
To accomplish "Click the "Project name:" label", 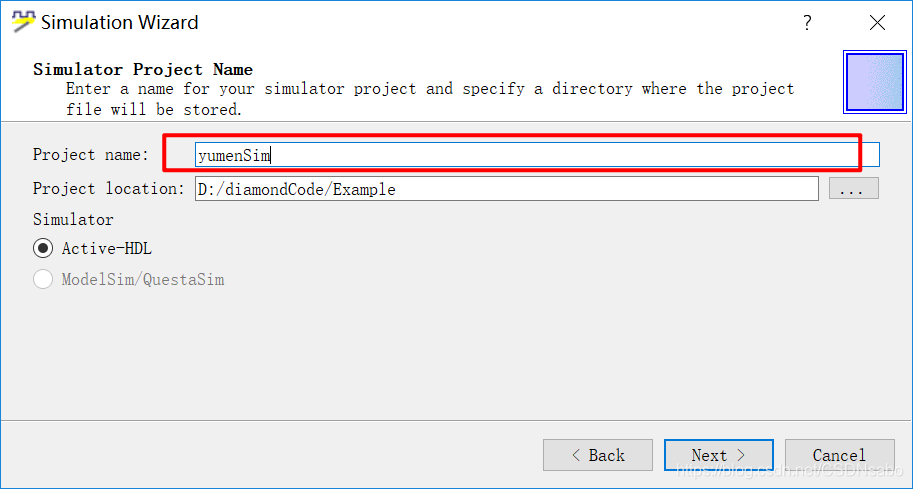I will (91, 155).
